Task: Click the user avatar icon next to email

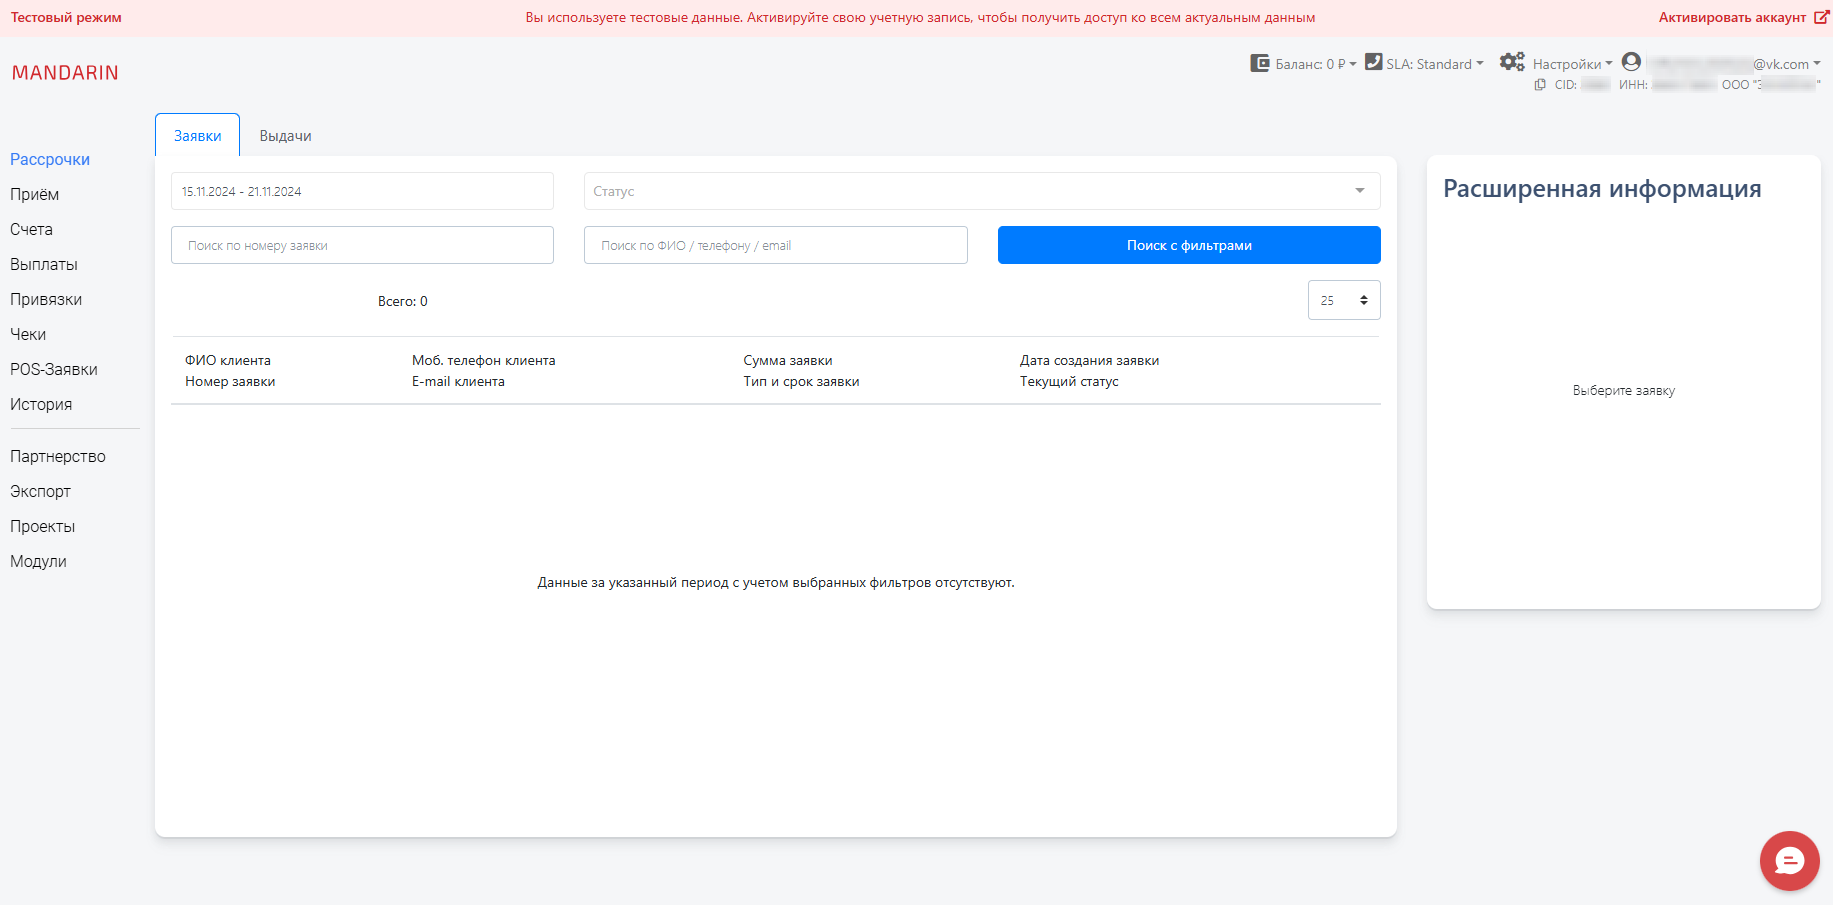Action: point(1631,61)
